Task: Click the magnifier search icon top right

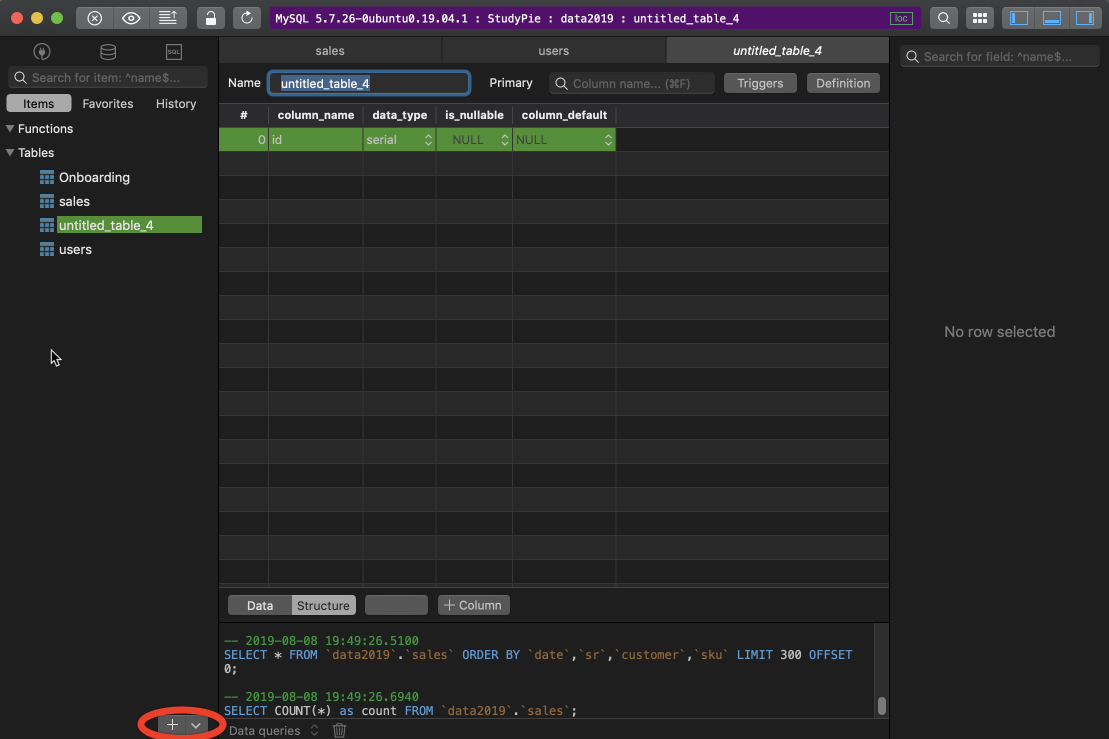Action: click(943, 18)
